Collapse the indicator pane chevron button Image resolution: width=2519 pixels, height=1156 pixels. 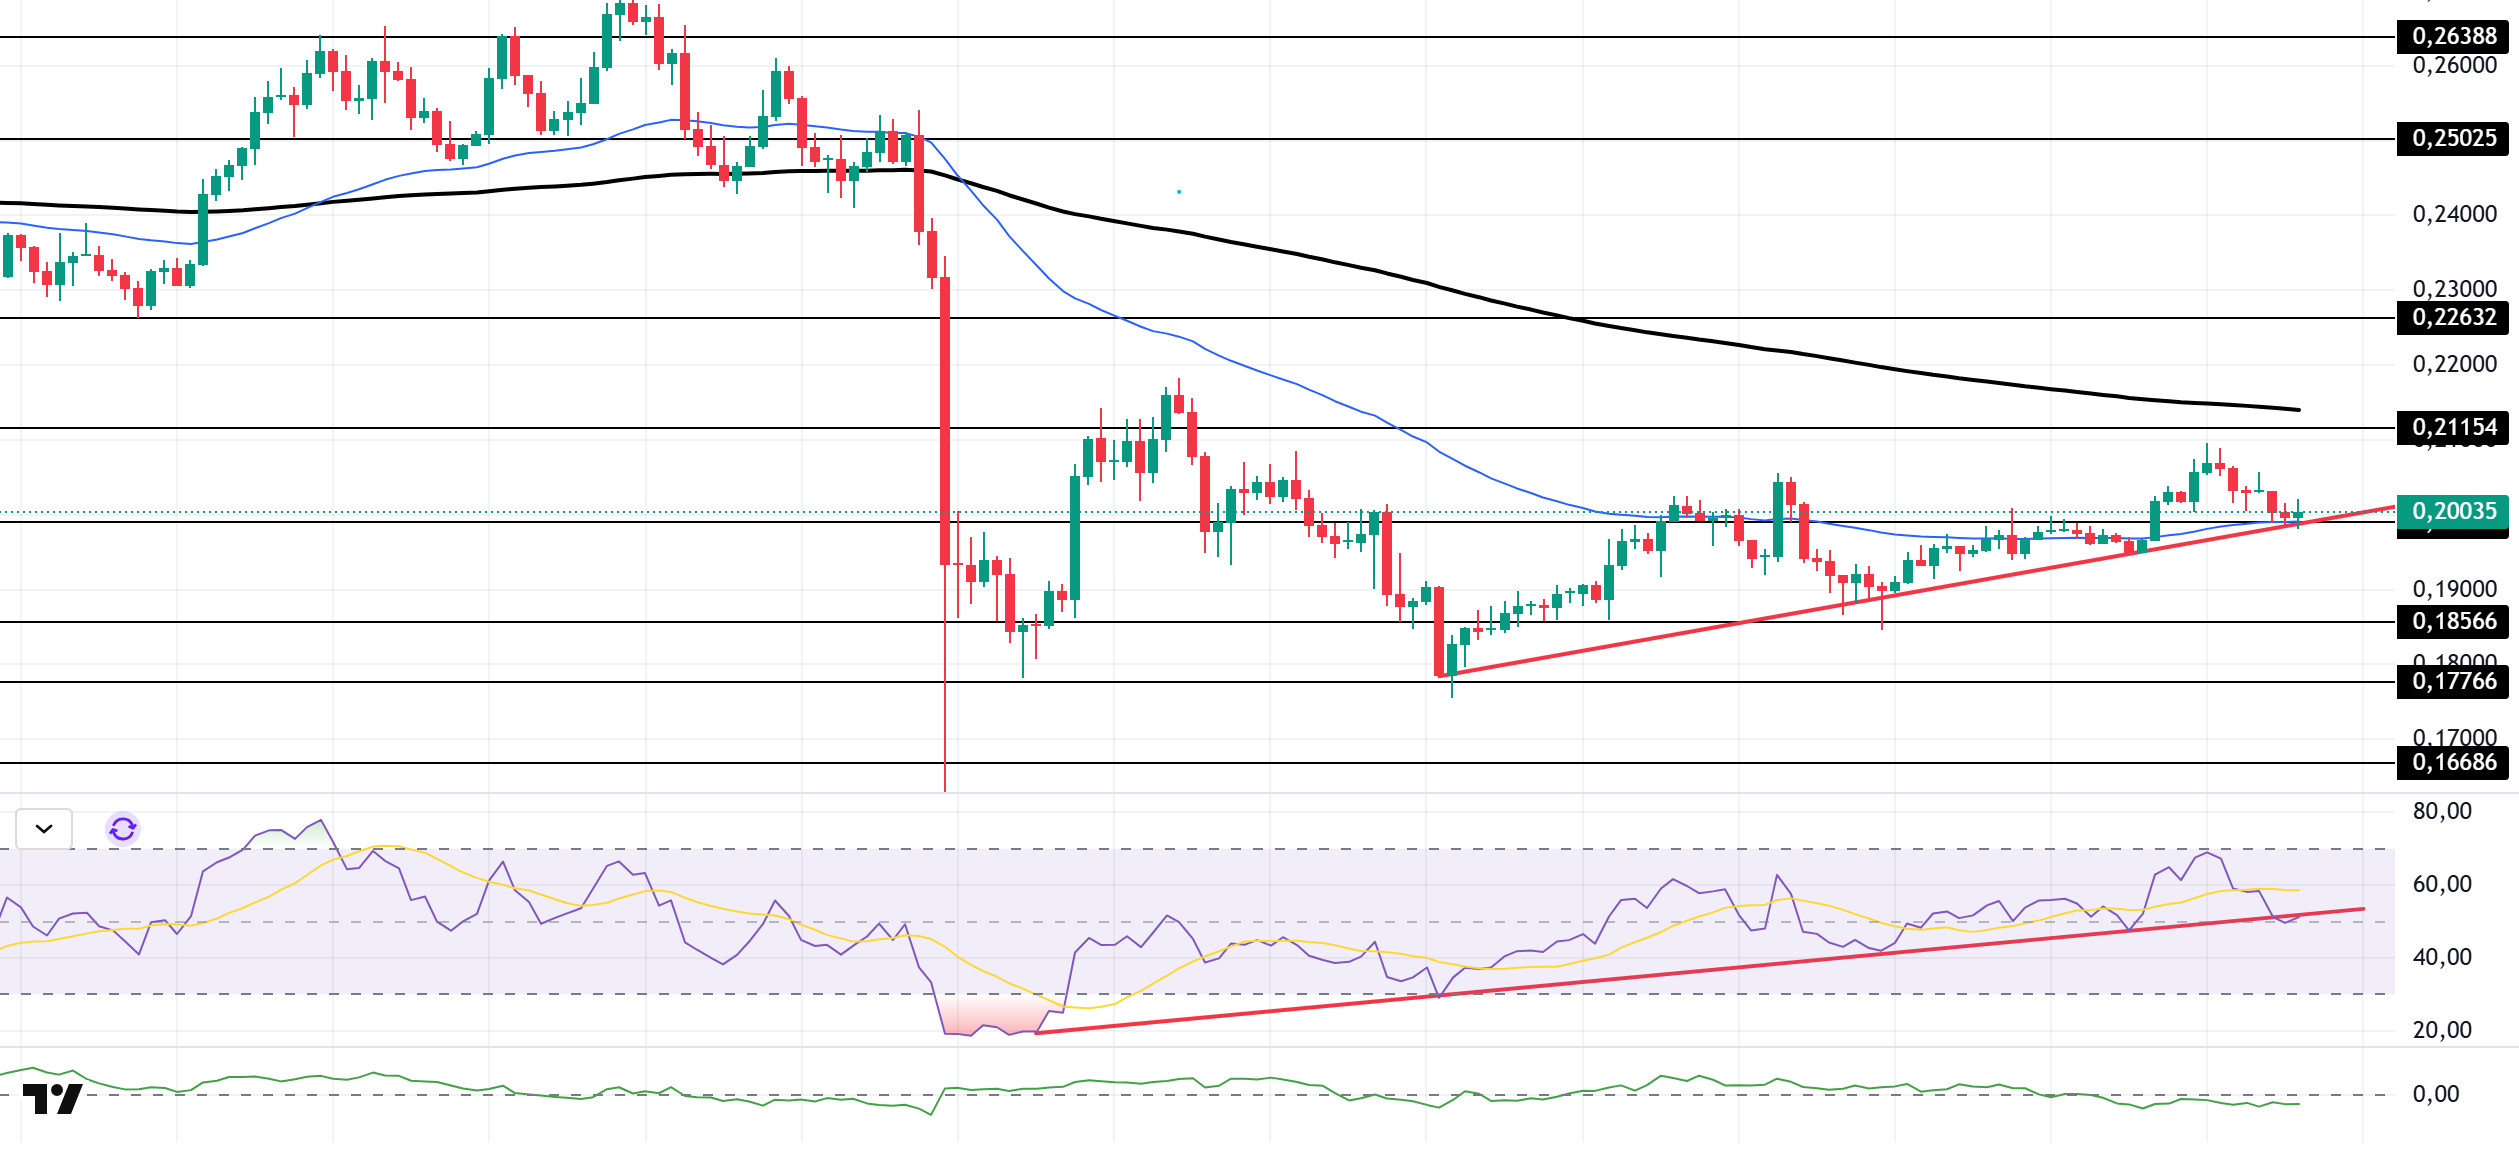coord(44,829)
